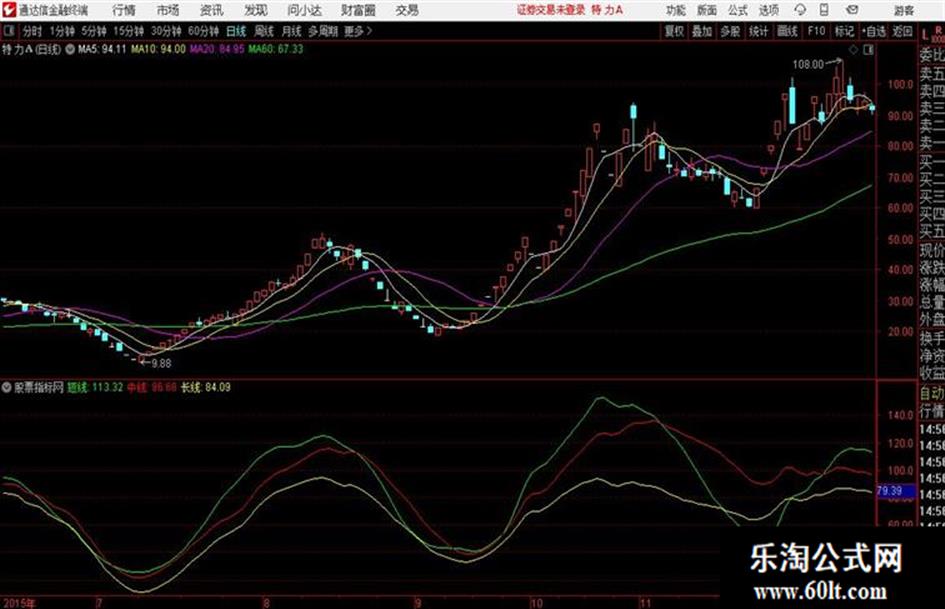Click the diamond icon in the chart's top-right corner
Image resolution: width=945 pixels, height=609 pixels.
[x=853, y=50]
